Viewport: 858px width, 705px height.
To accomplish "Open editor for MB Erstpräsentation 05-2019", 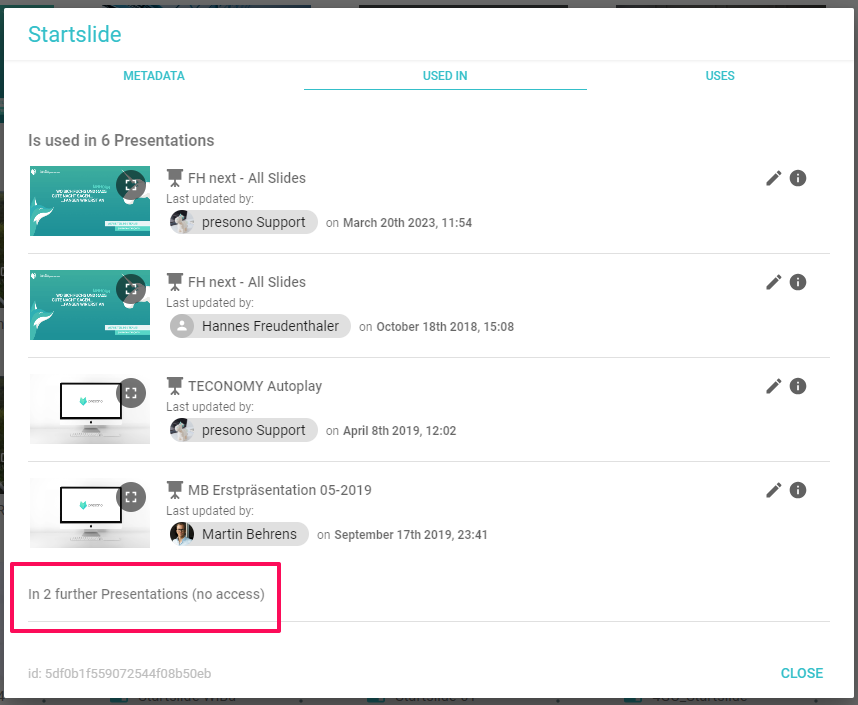I will [773, 490].
